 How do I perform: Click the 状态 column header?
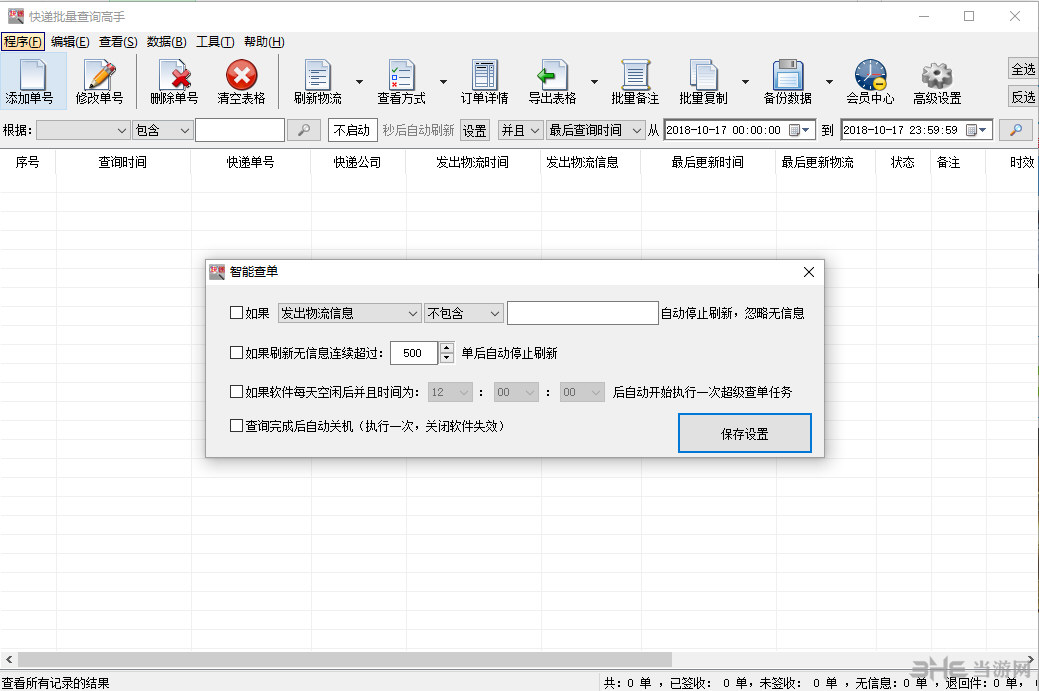(902, 162)
